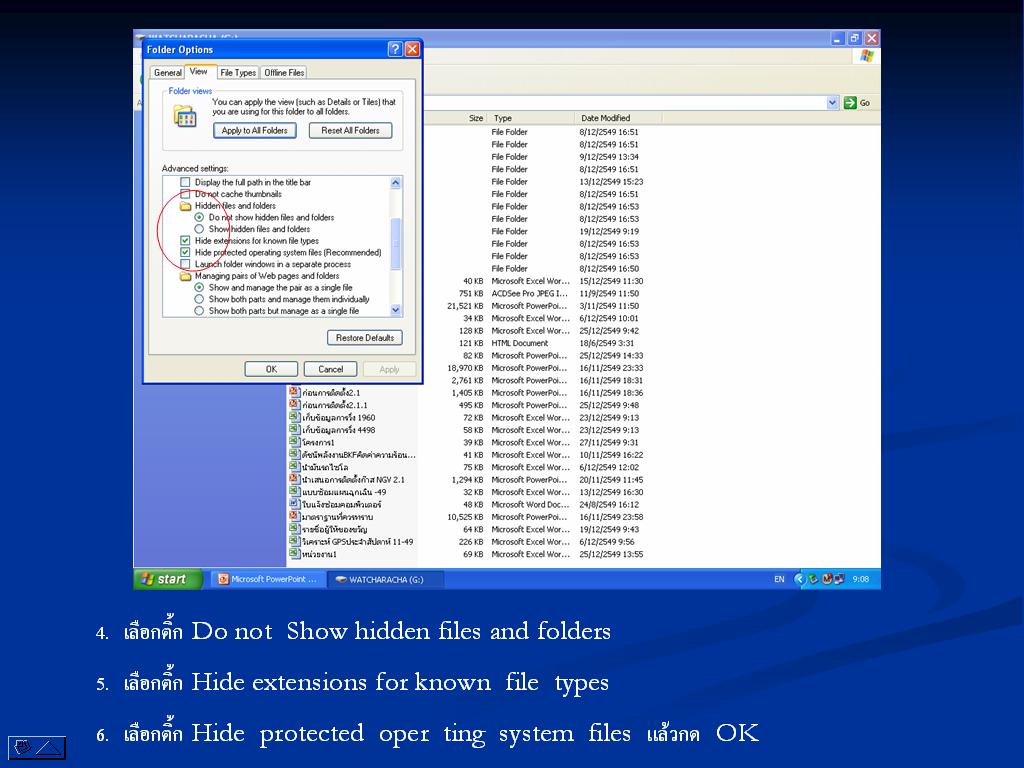Switch to the File Types tab
The image size is (1024, 768).
[238, 72]
